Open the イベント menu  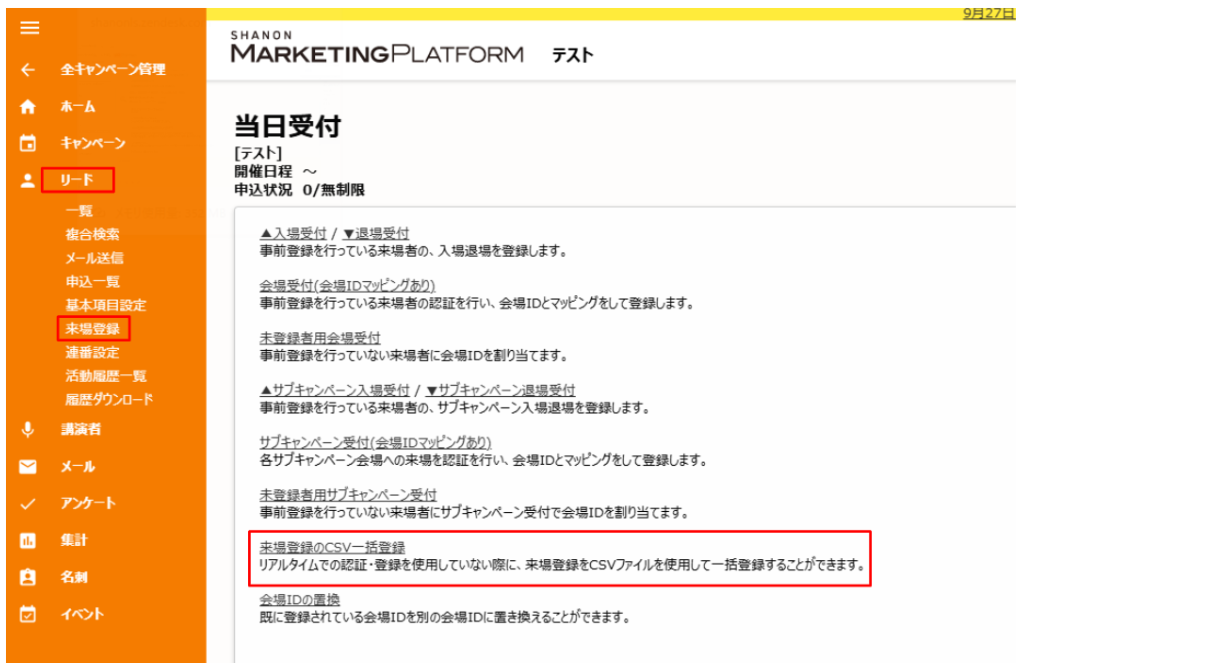[82, 615]
